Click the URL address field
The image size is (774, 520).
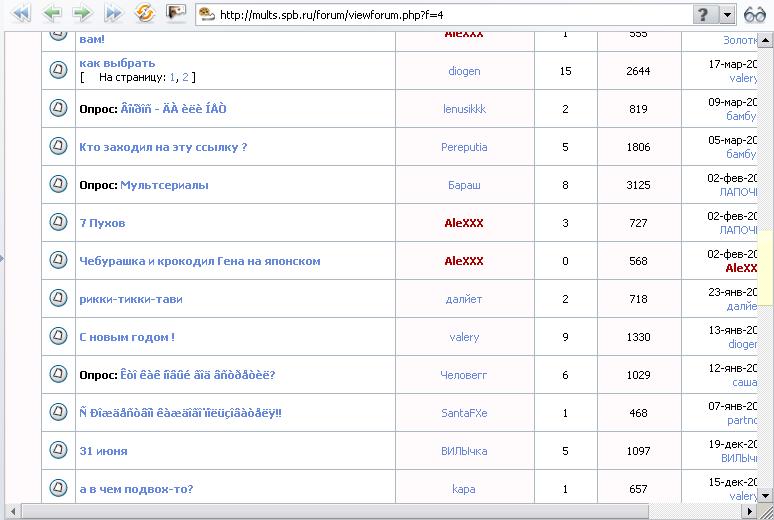point(450,14)
